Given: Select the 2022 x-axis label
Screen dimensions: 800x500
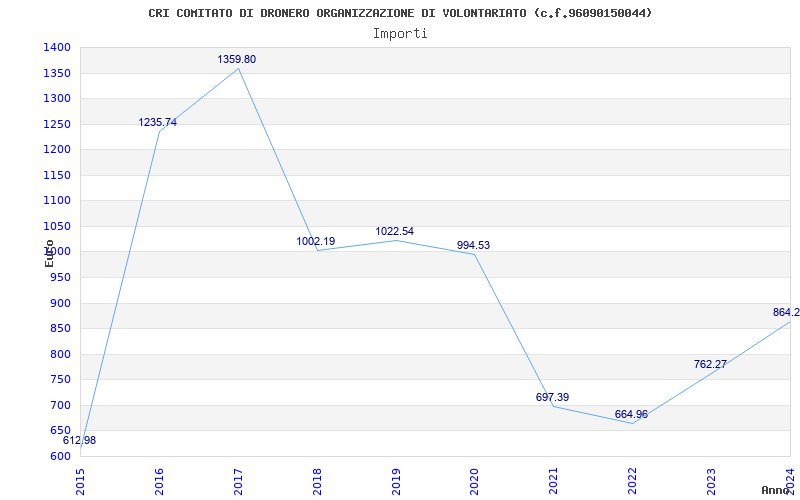Looking at the screenshot, I should click(633, 481).
